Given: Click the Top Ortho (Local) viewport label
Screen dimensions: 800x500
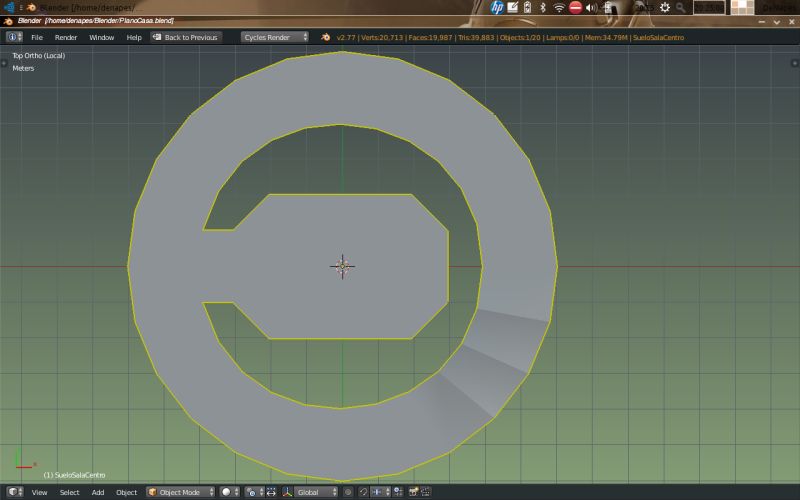Looking at the screenshot, I should [x=39, y=56].
